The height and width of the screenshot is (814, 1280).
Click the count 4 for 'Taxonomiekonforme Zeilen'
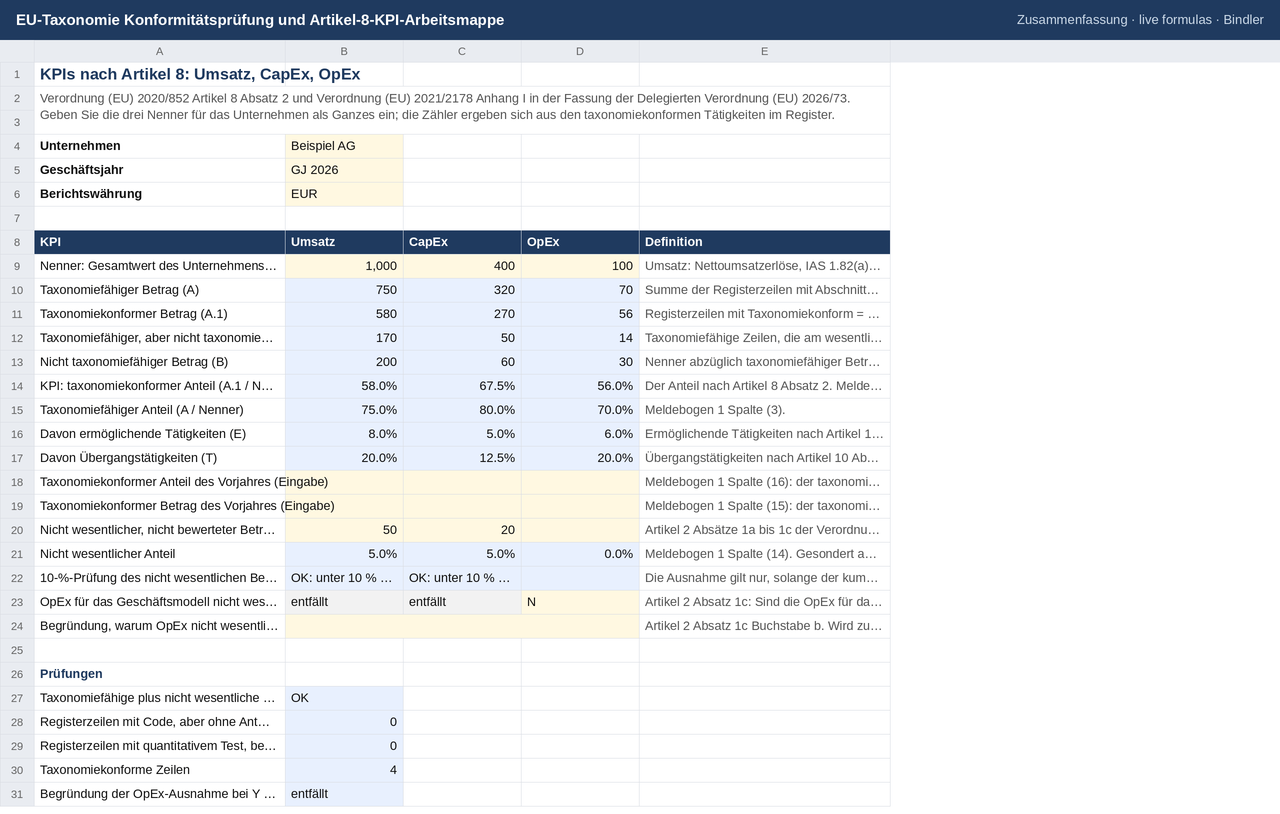pyautogui.click(x=344, y=770)
